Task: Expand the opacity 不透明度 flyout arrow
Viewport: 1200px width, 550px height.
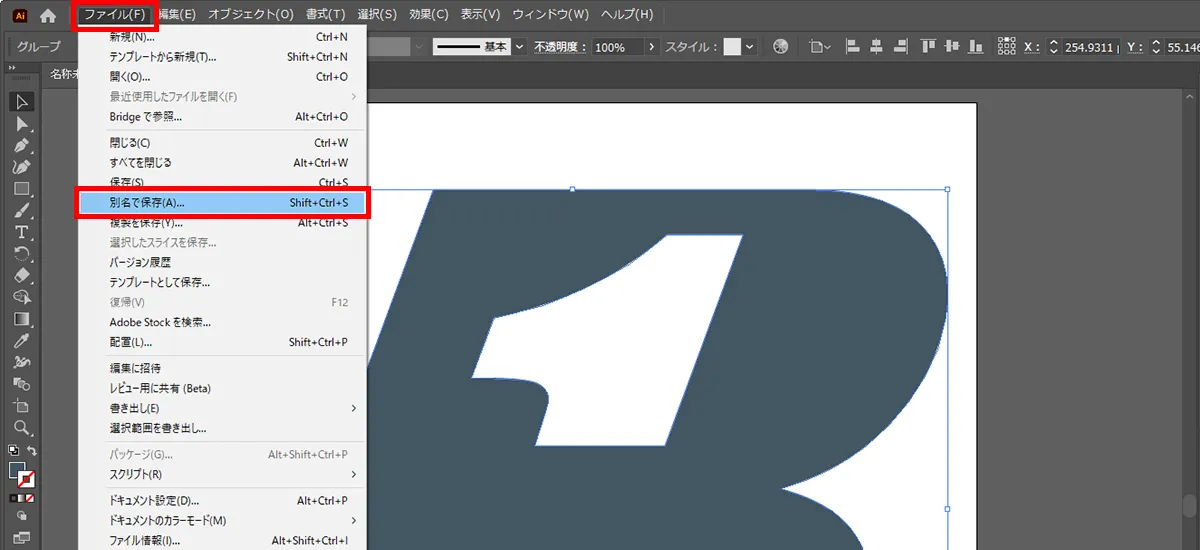Action: tap(652, 47)
